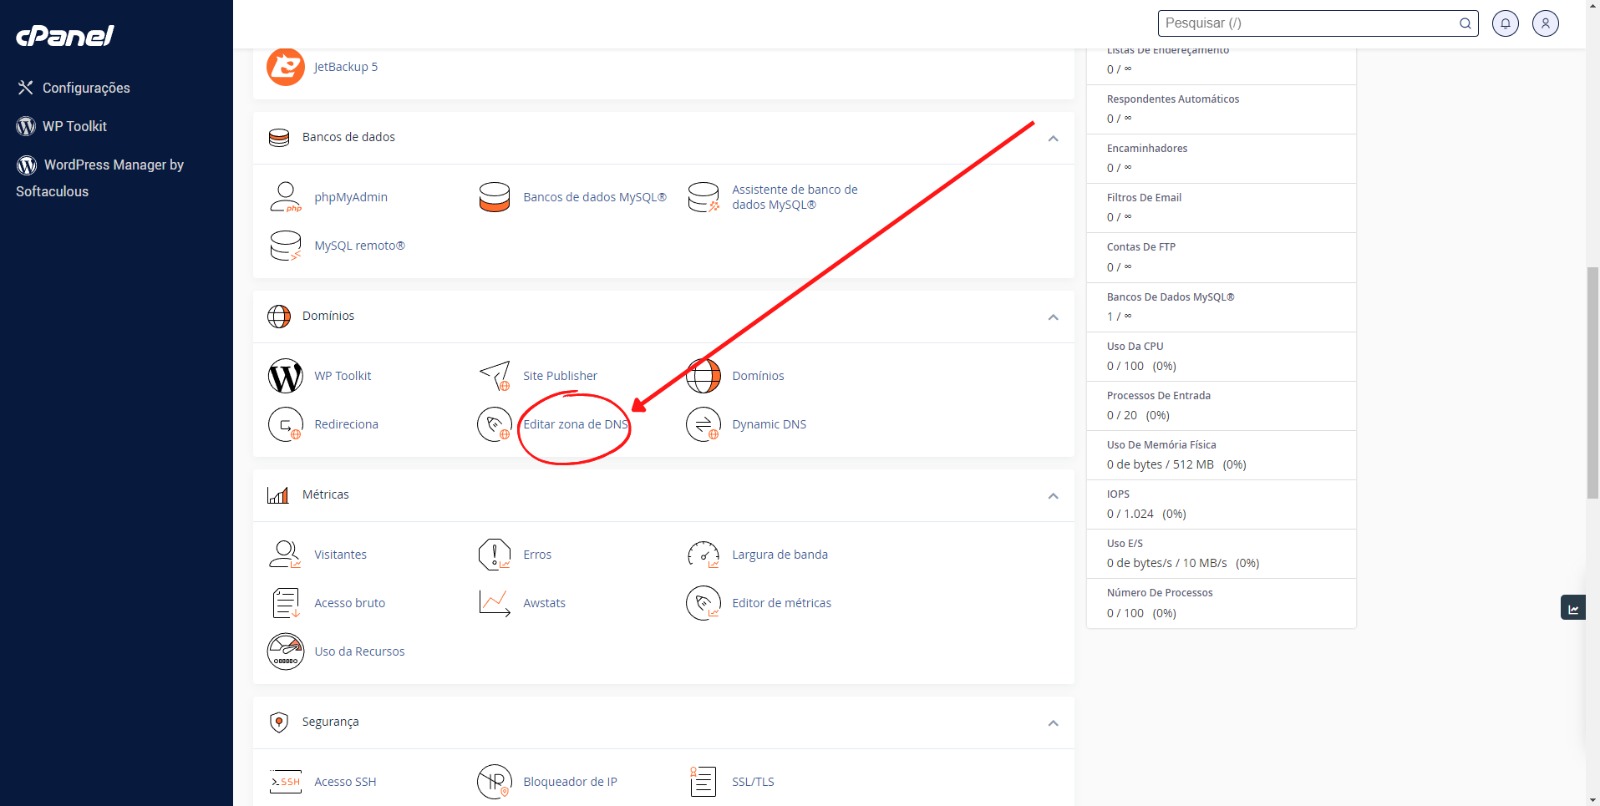Collapse the Domínios section

(1053, 317)
